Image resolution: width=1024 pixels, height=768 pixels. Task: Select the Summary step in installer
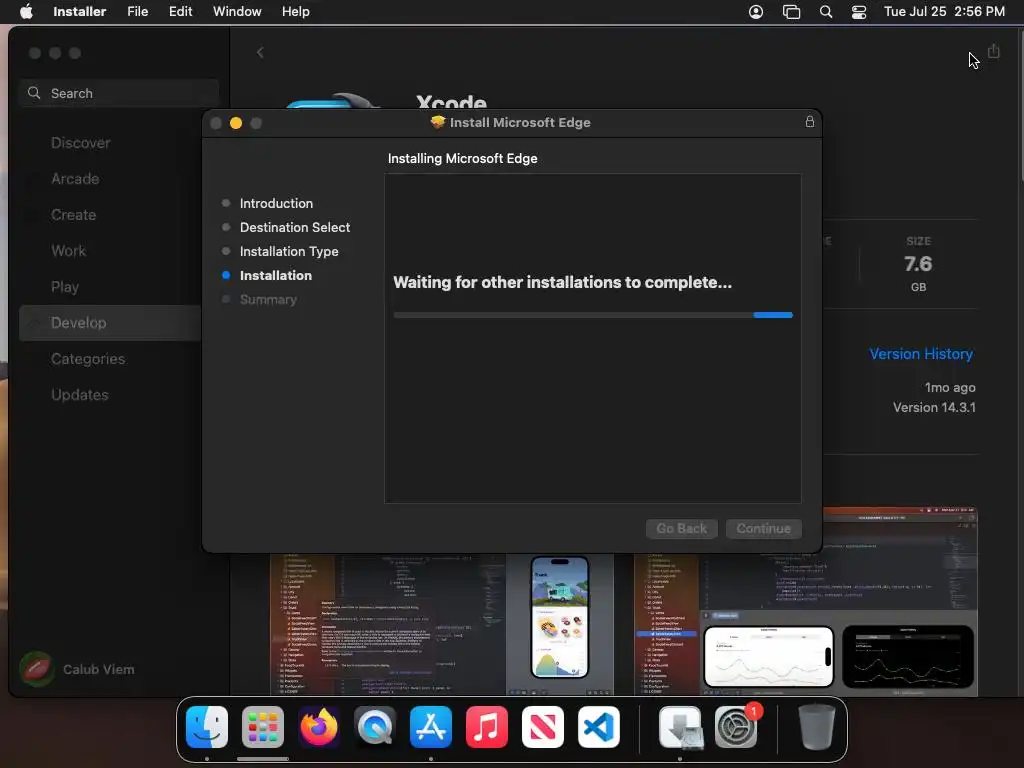tap(268, 299)
